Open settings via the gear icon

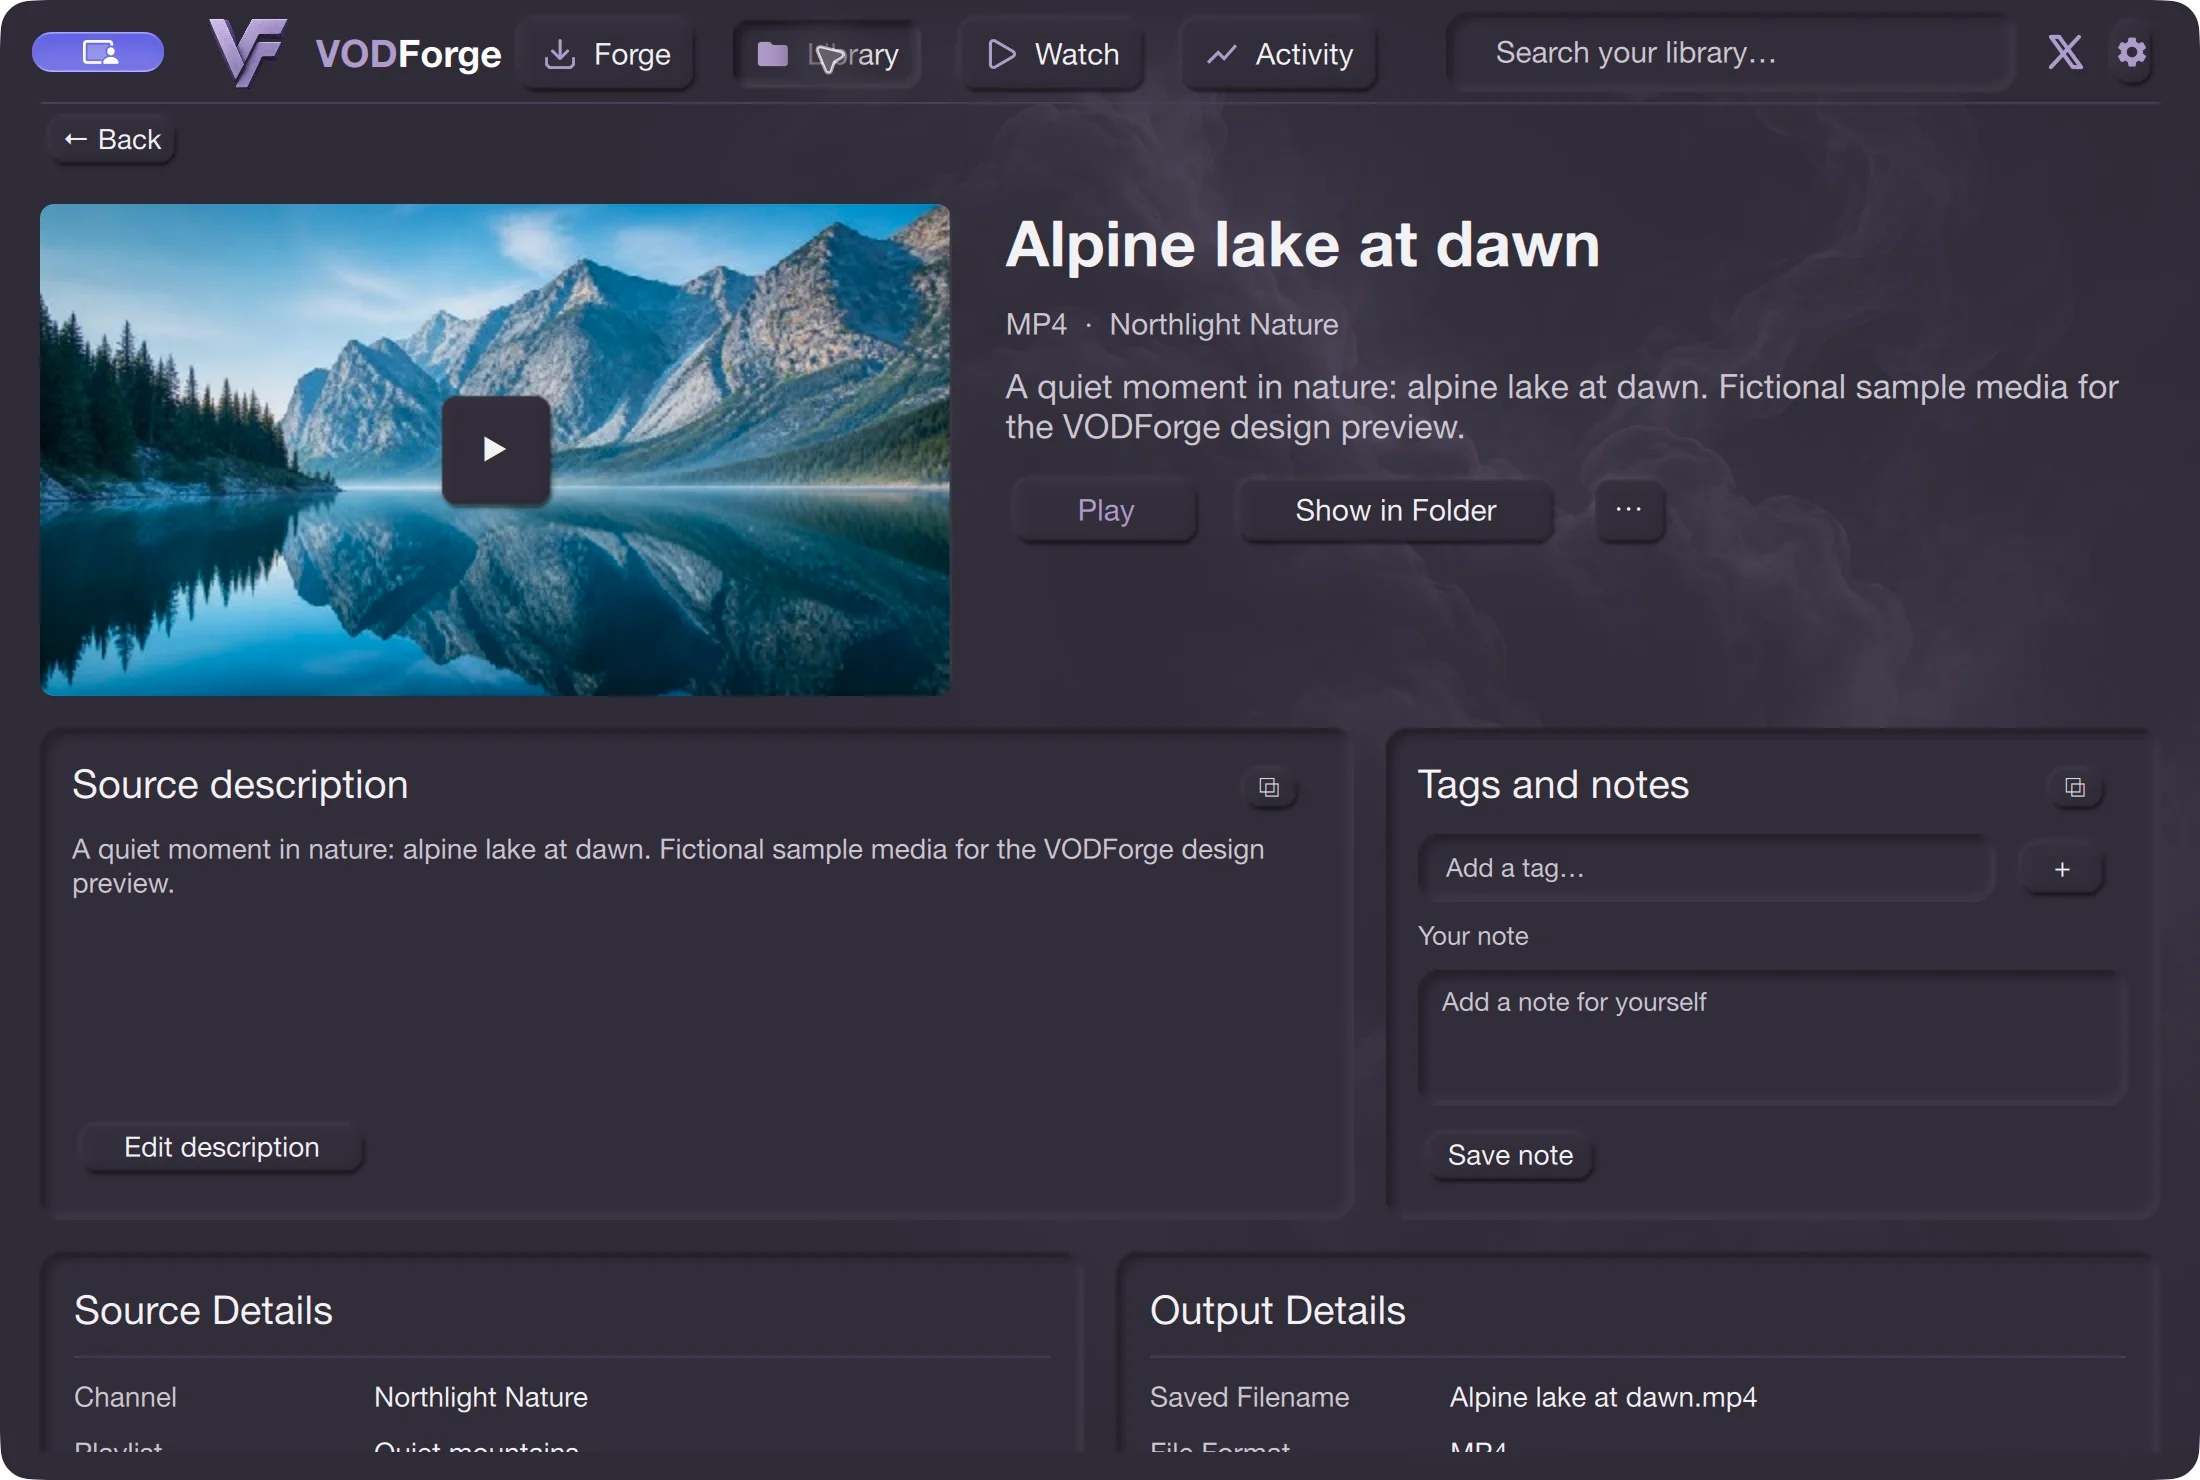tap(2132, 52)
